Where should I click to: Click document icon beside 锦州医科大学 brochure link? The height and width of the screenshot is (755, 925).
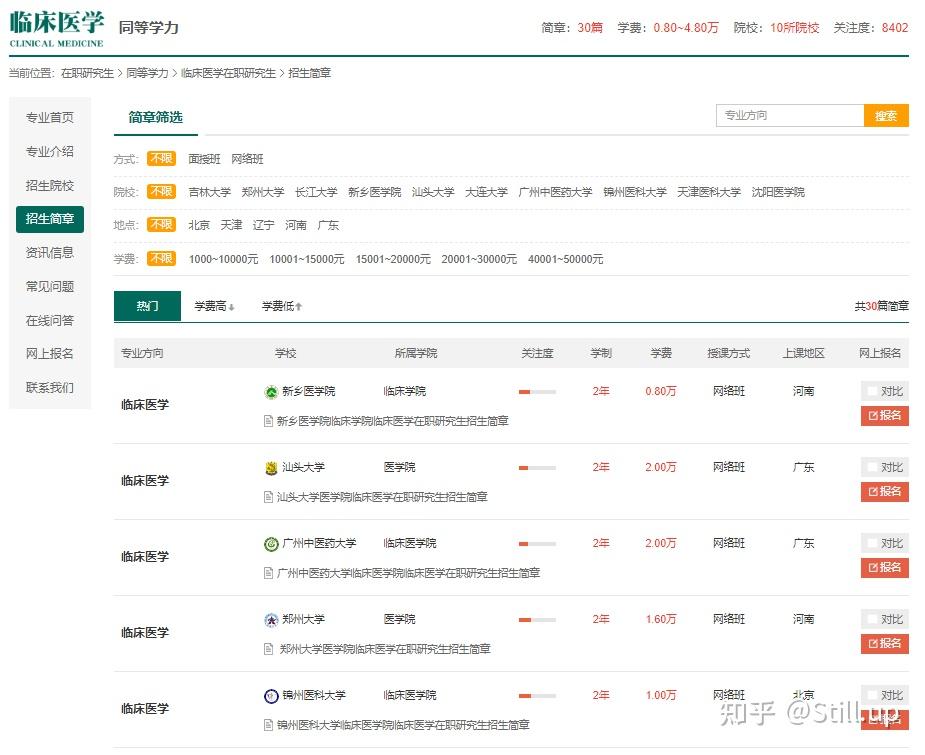pos(268,725)
